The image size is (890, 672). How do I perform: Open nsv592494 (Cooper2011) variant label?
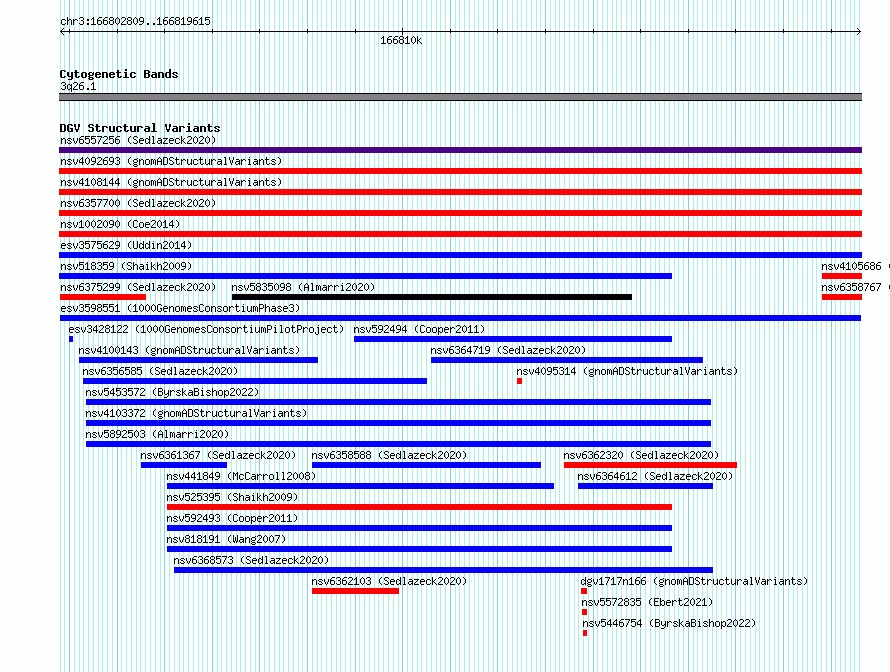(x=419, y=329)
